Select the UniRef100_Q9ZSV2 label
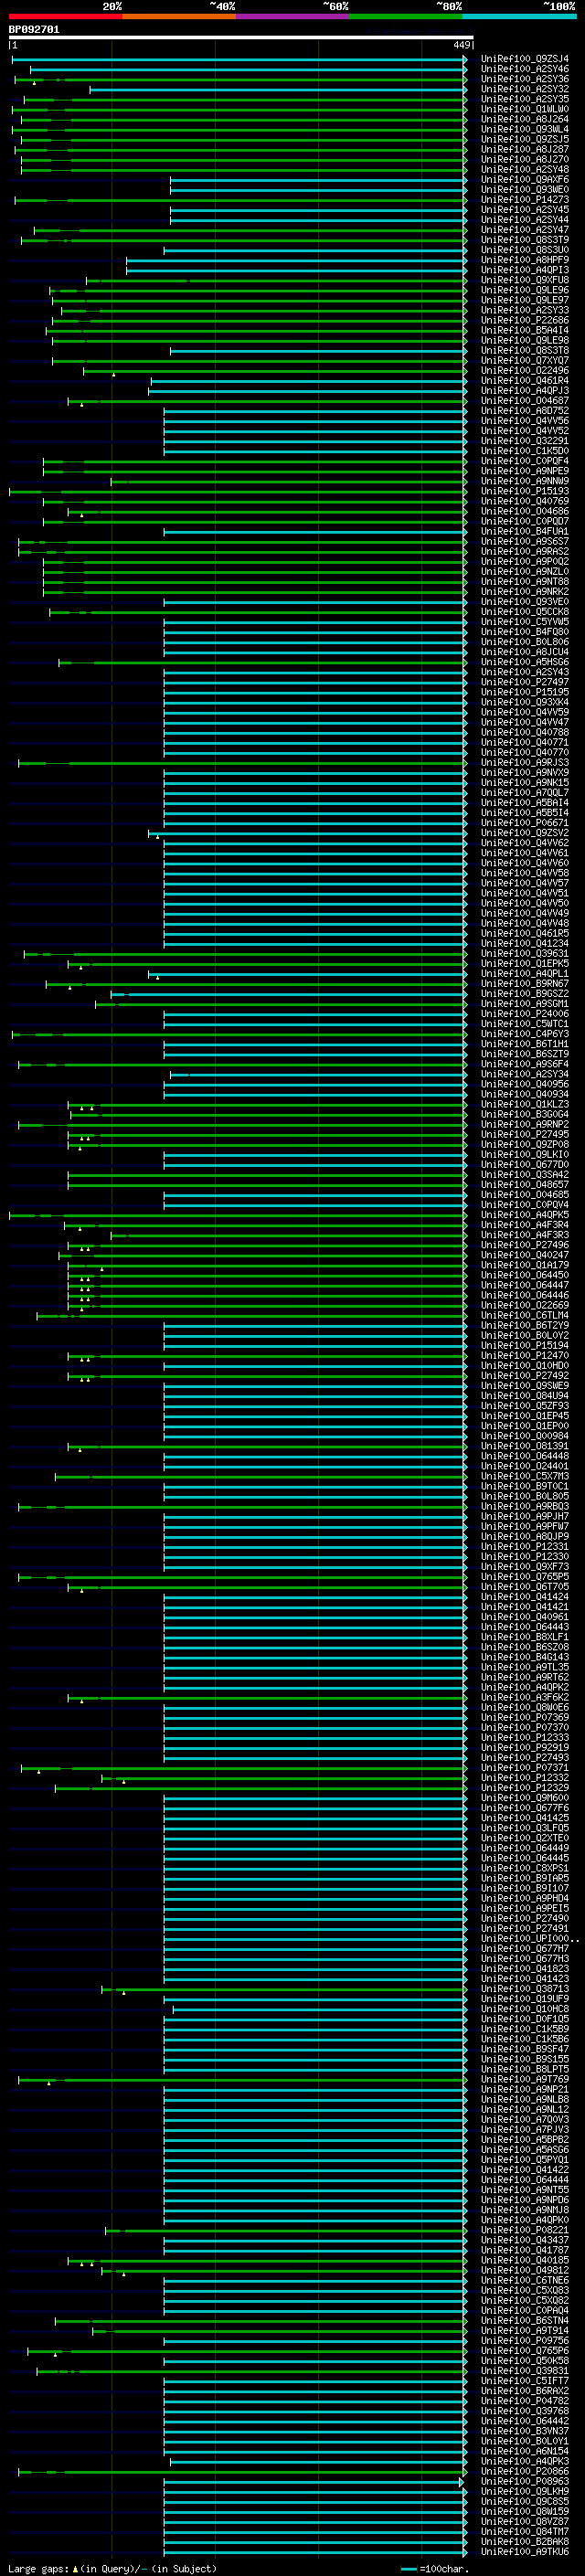The image size is (585, 2576). [x=525, y=833]
